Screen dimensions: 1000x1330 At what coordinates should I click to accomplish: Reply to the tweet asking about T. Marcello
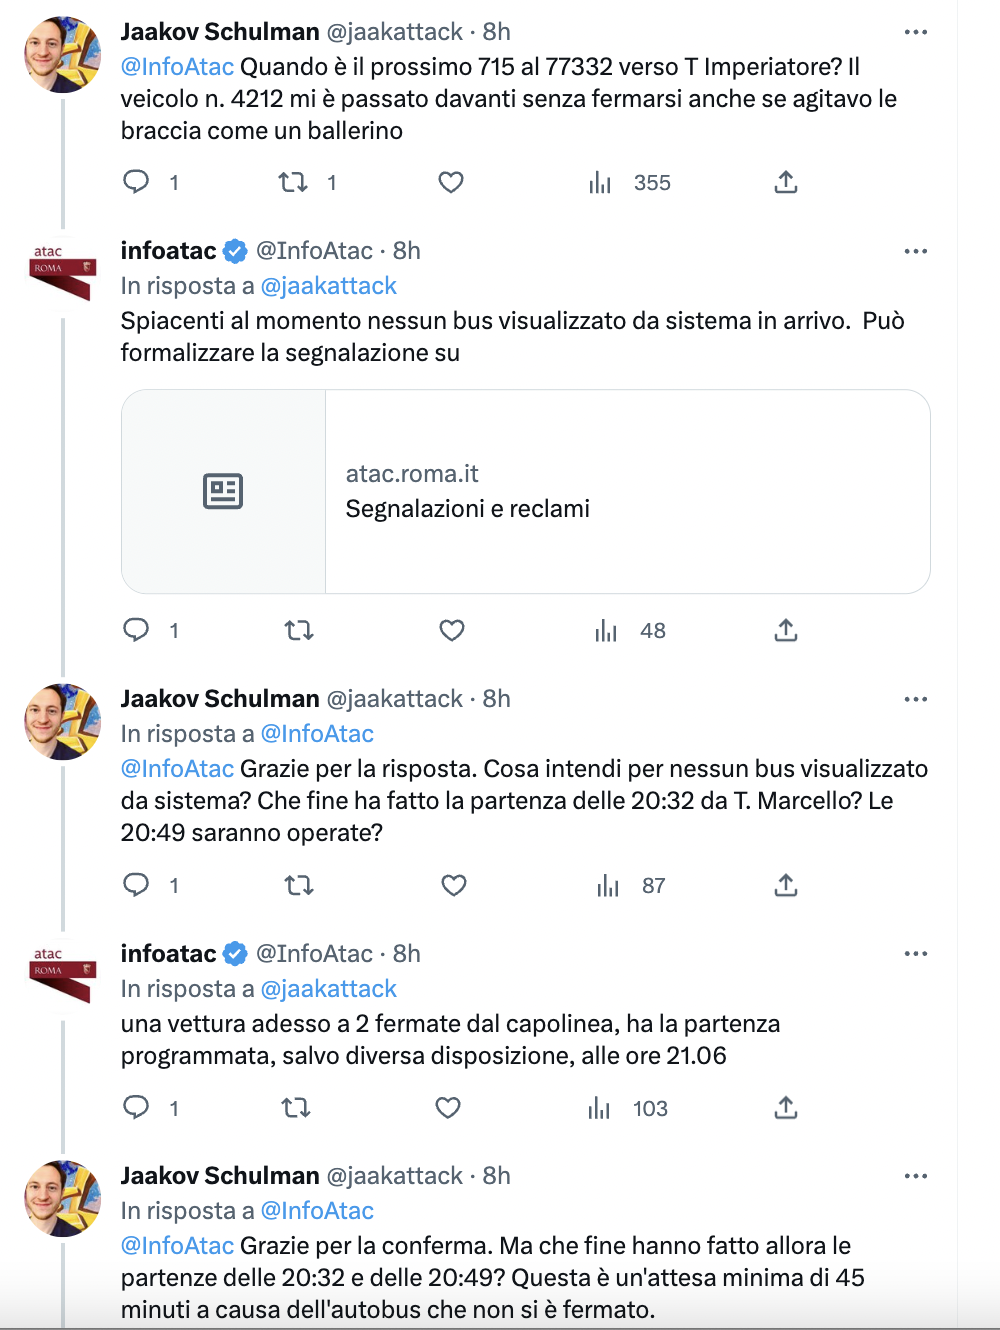tap(136, 885)
